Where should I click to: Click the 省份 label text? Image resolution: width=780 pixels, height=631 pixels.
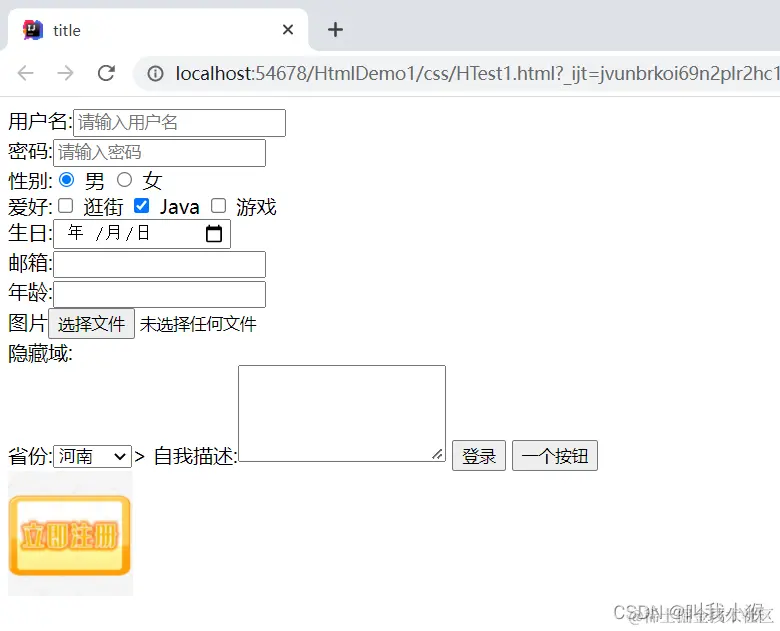(30, 456)
